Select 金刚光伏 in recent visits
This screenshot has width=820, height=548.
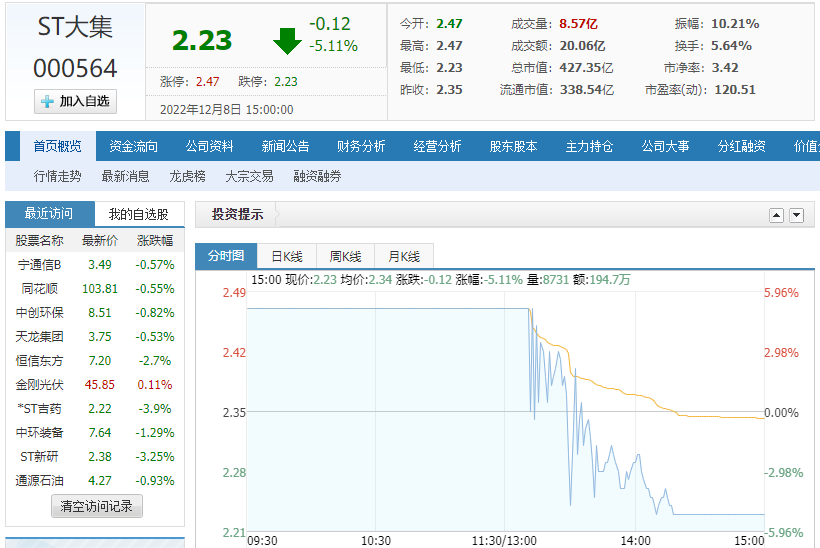pos(40,385)
